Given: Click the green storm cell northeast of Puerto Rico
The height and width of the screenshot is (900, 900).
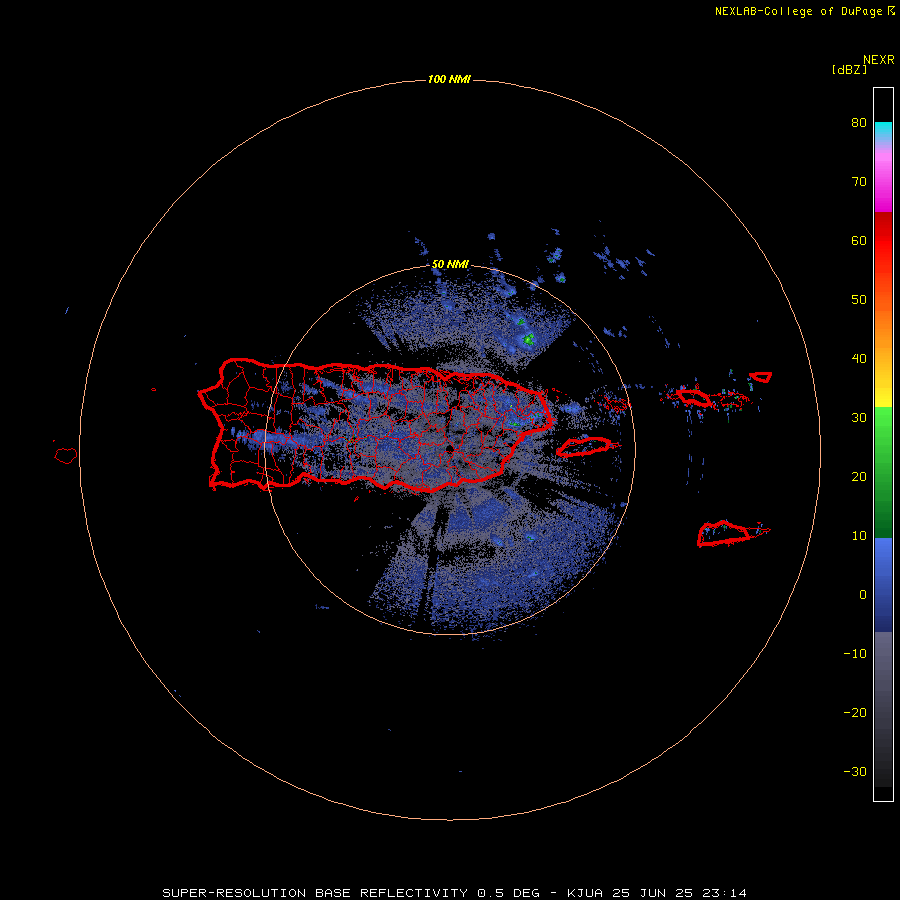Looking at the screenshot, I should (527, 339).
